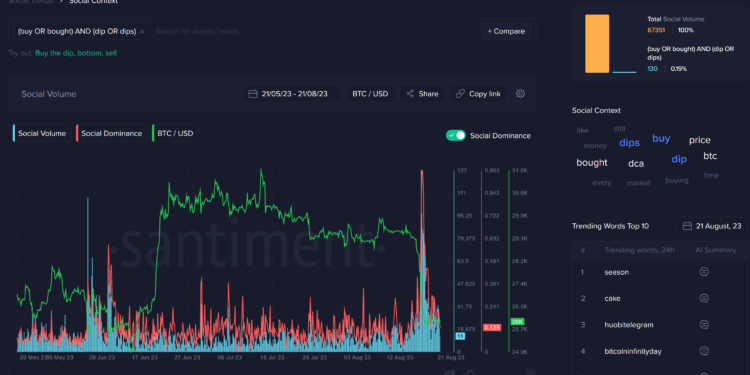Viewport: 750px width, 375px height.
Task: Click the word 'market' in Social Context
Action: [639, 183]
